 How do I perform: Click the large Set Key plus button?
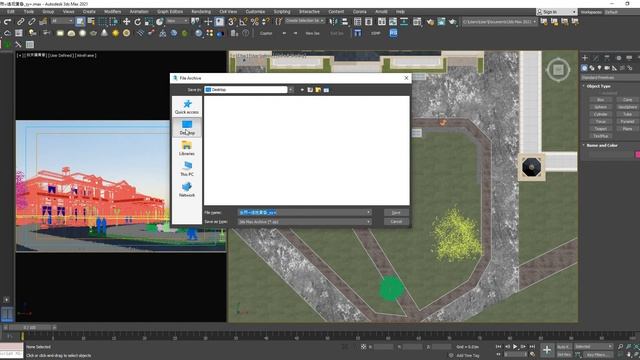[x=547, y=350]
